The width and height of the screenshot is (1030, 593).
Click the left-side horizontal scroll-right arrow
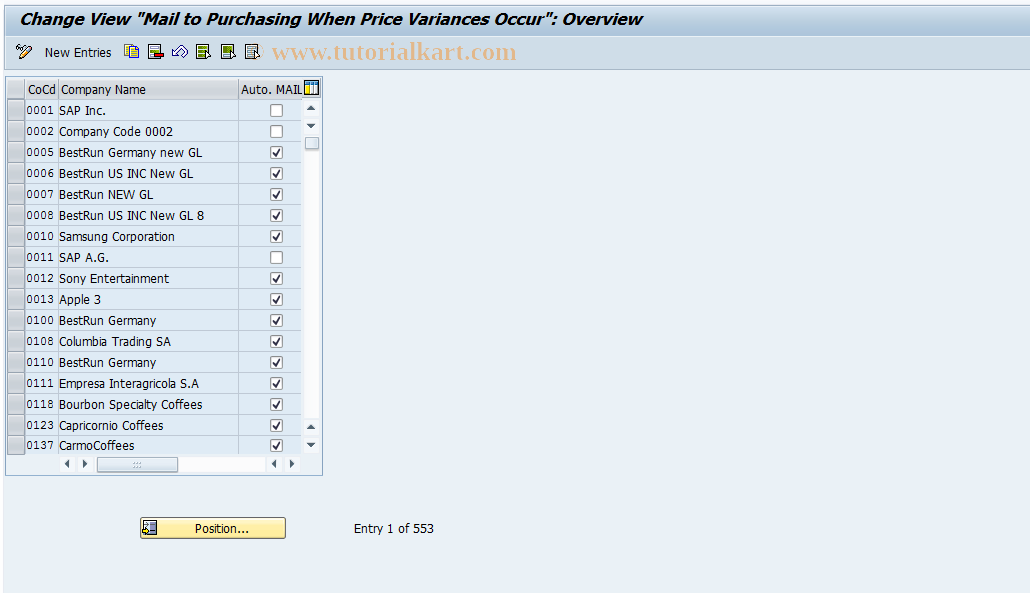85,464
